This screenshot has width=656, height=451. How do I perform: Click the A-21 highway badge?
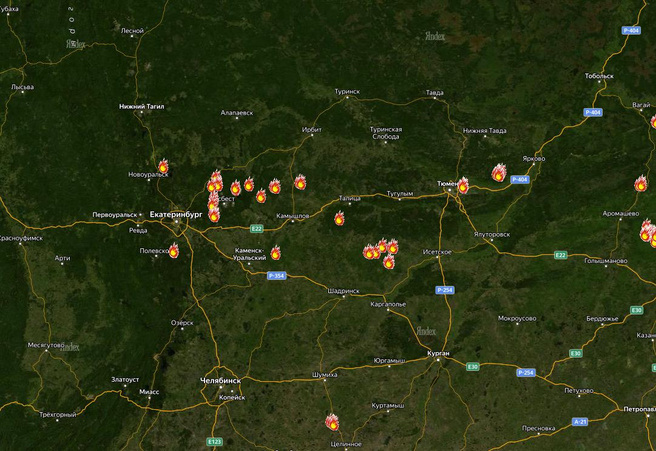pos(579,422)
